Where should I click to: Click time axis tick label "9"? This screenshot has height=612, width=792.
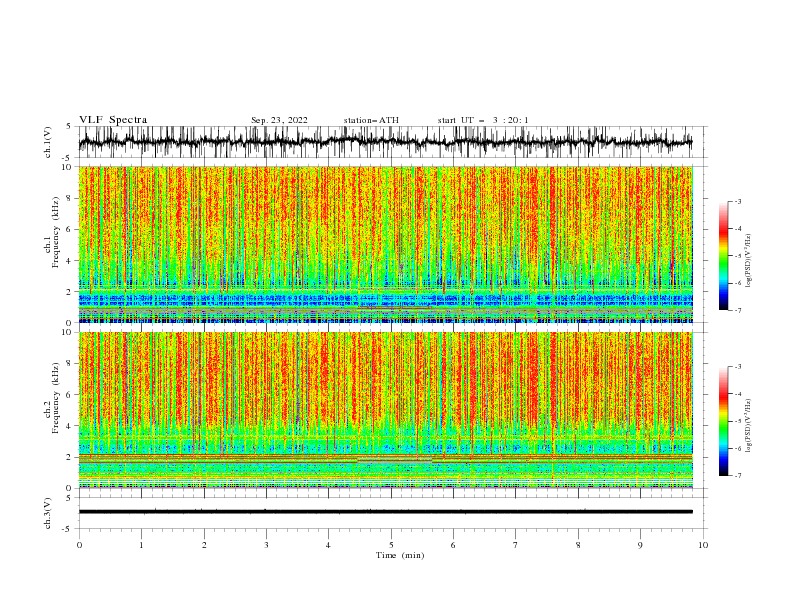pos(640,545)
